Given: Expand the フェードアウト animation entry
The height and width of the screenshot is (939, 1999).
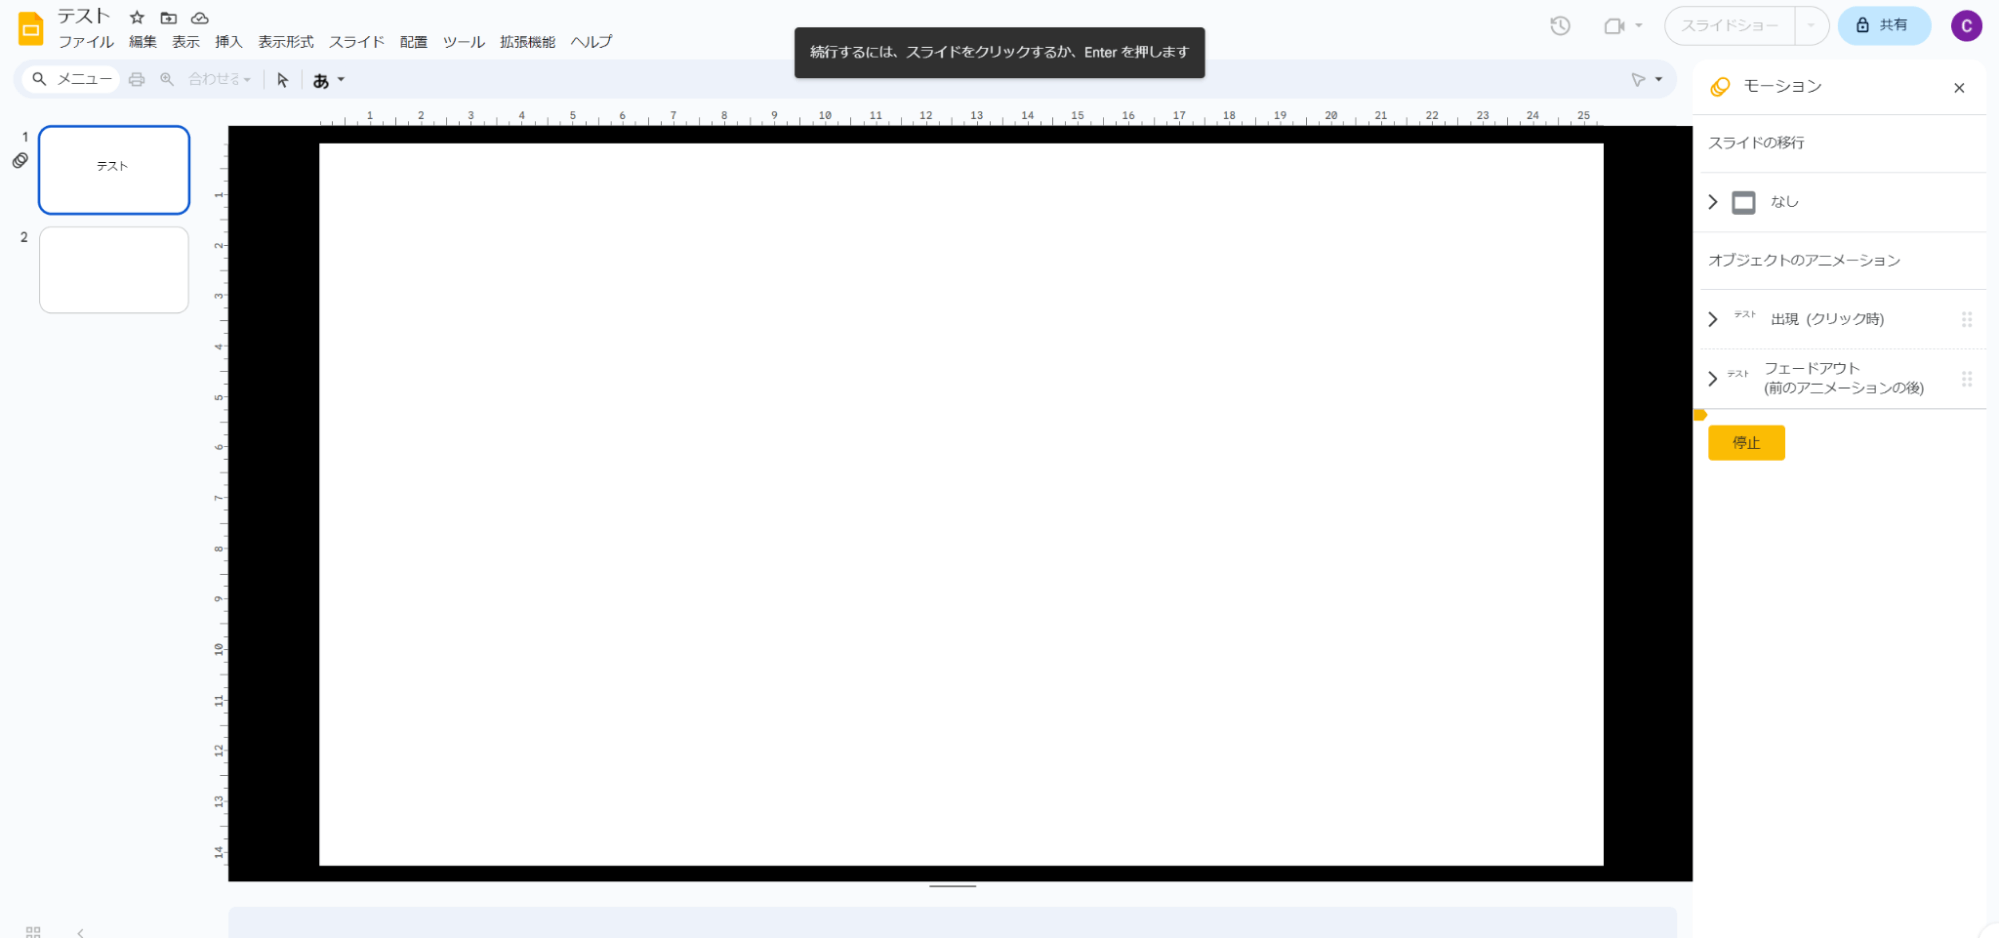Looking at the screenshot, I should [x=1713, y=378].
